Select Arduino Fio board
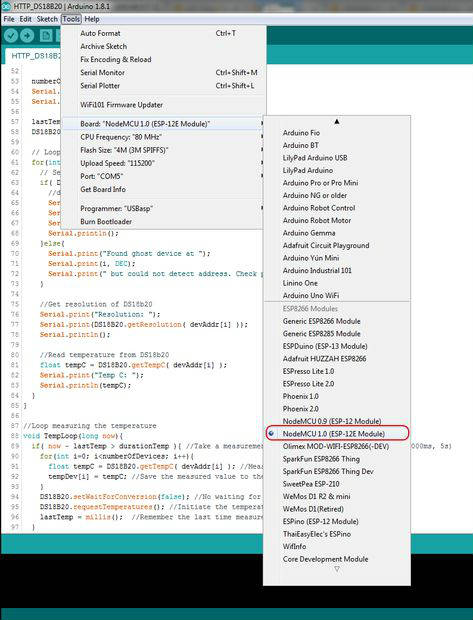Viewport: 473px width, 620px height. 337,133
